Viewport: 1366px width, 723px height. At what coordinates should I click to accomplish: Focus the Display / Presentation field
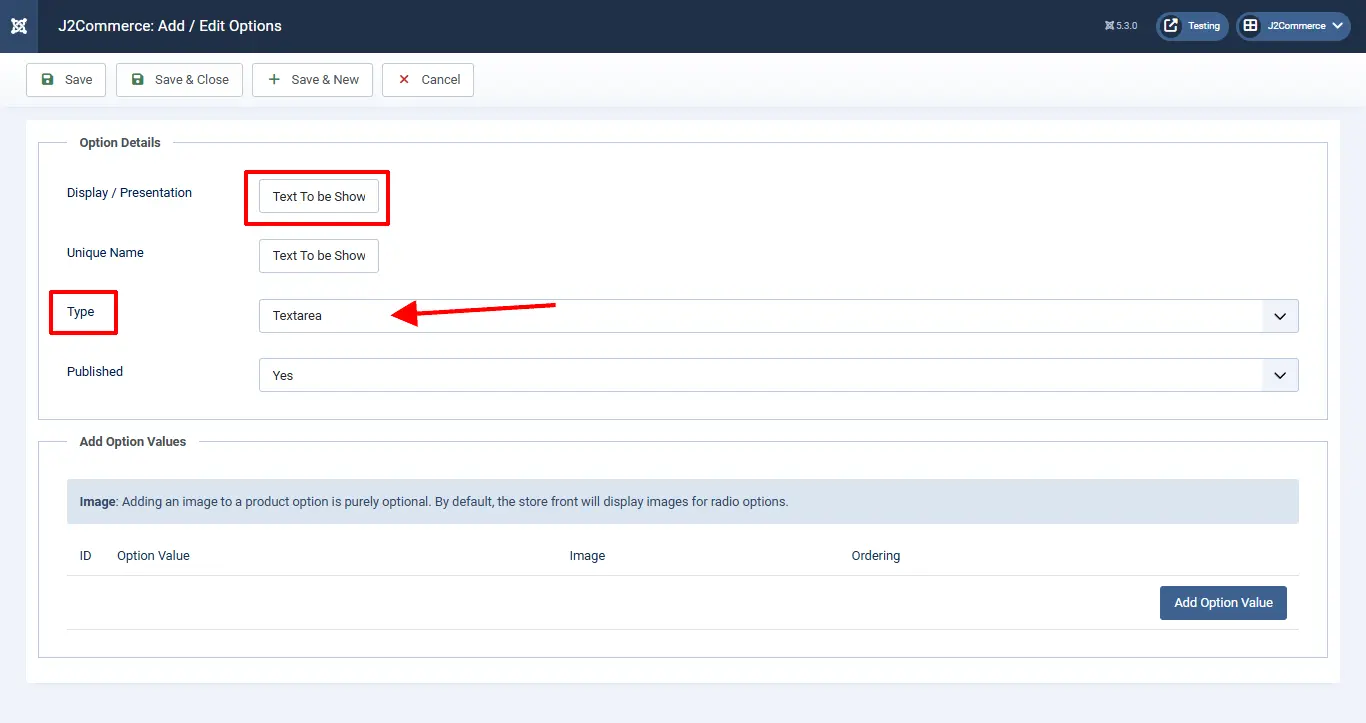click(x=319, y=197)
